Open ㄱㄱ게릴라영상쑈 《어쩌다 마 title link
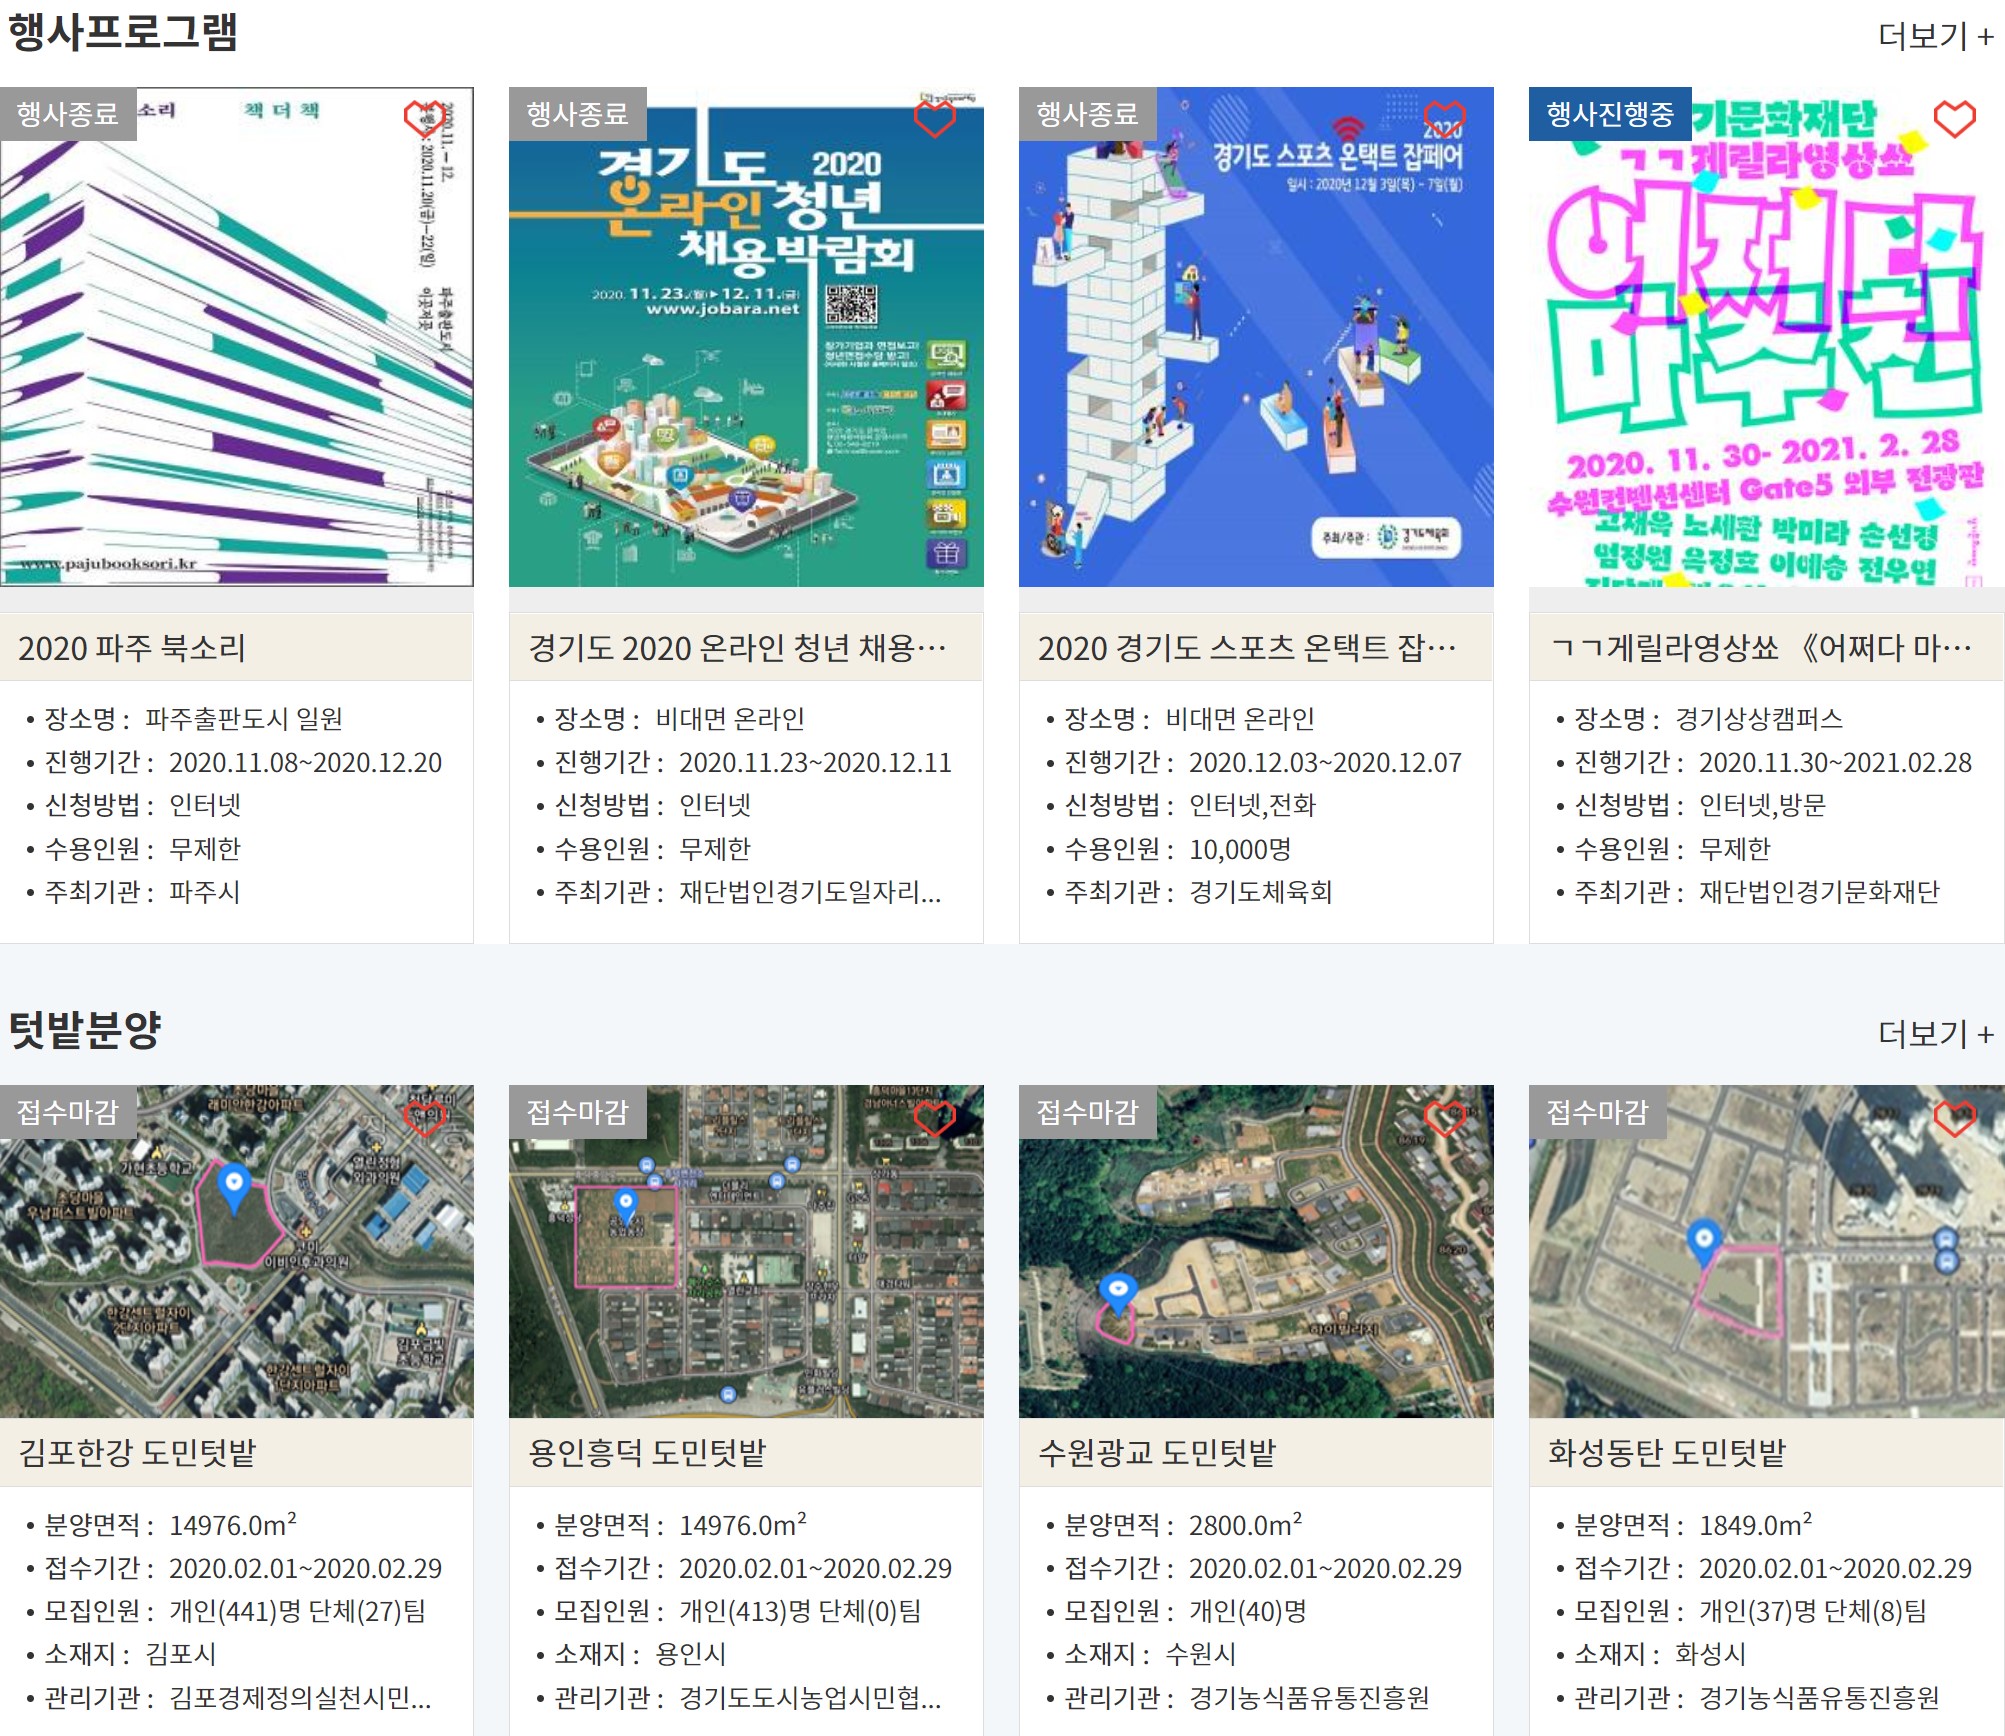 [x=1760, y=648]
